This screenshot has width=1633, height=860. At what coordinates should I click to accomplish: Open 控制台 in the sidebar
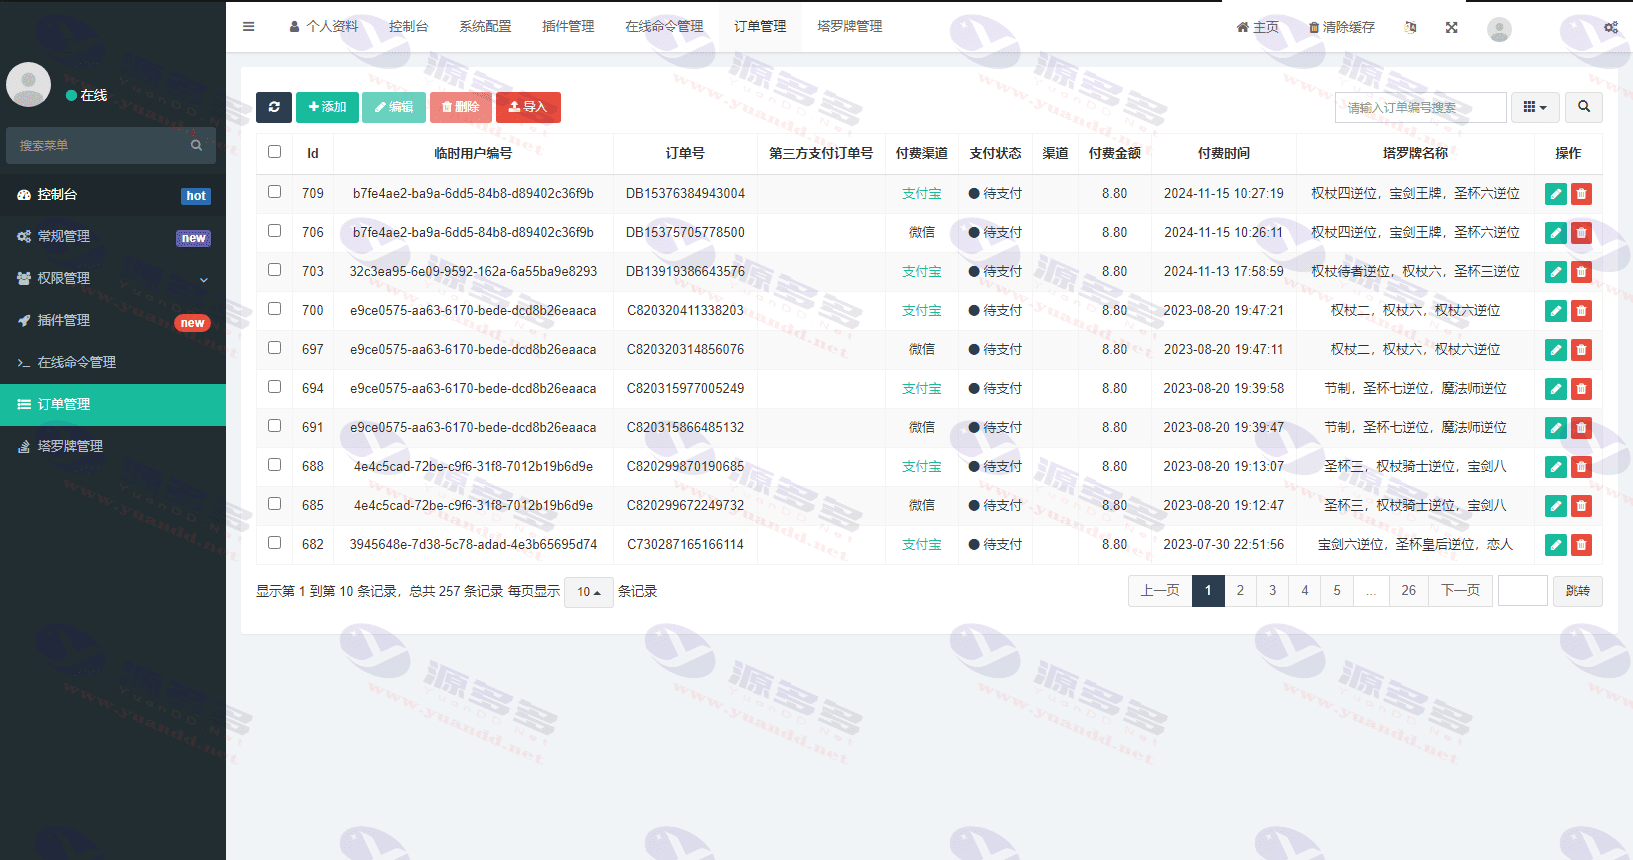coord(113,195)
